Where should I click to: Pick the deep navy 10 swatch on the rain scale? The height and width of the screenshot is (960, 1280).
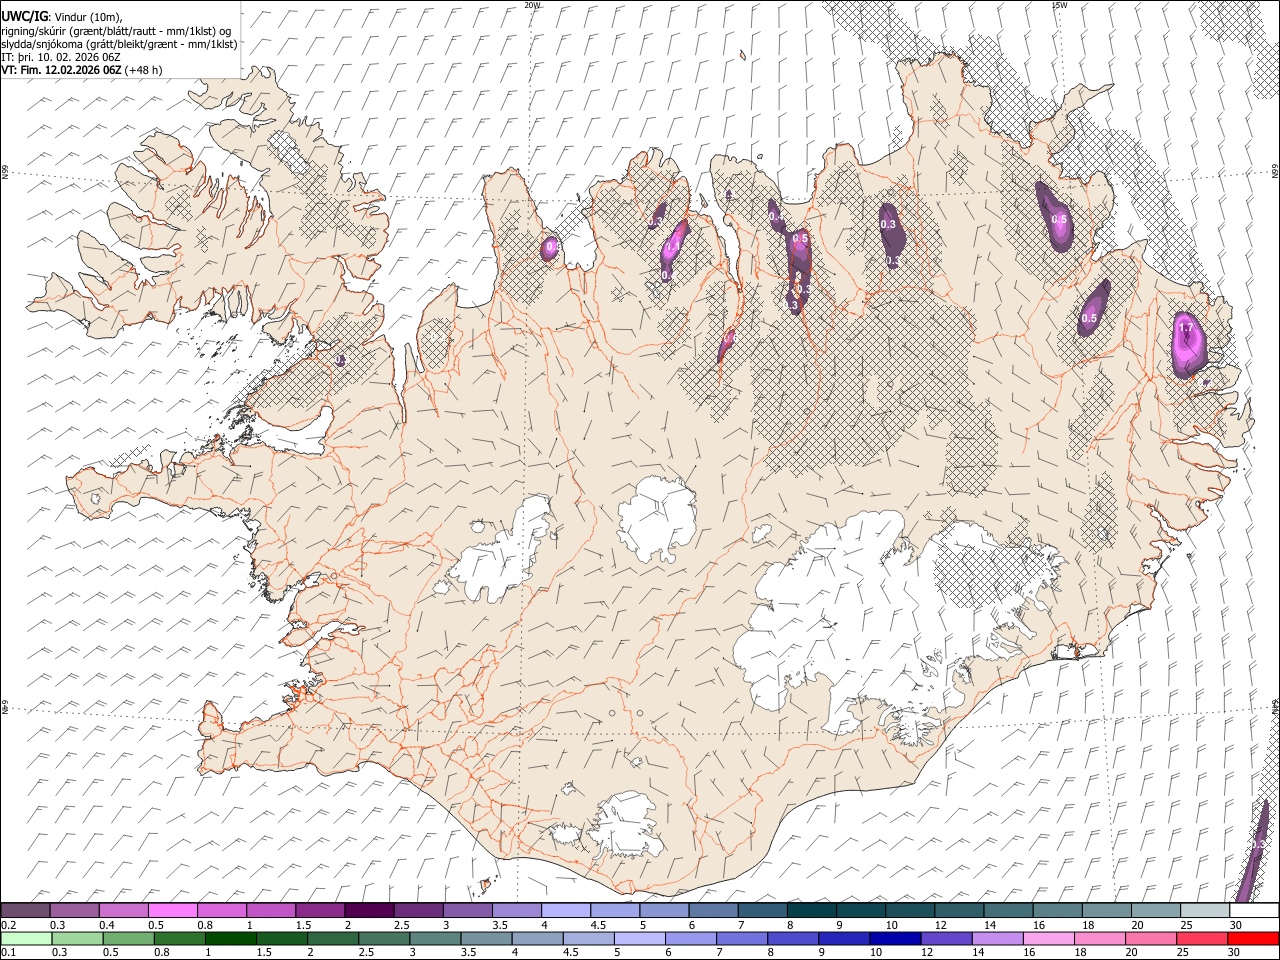pos(895,938)
